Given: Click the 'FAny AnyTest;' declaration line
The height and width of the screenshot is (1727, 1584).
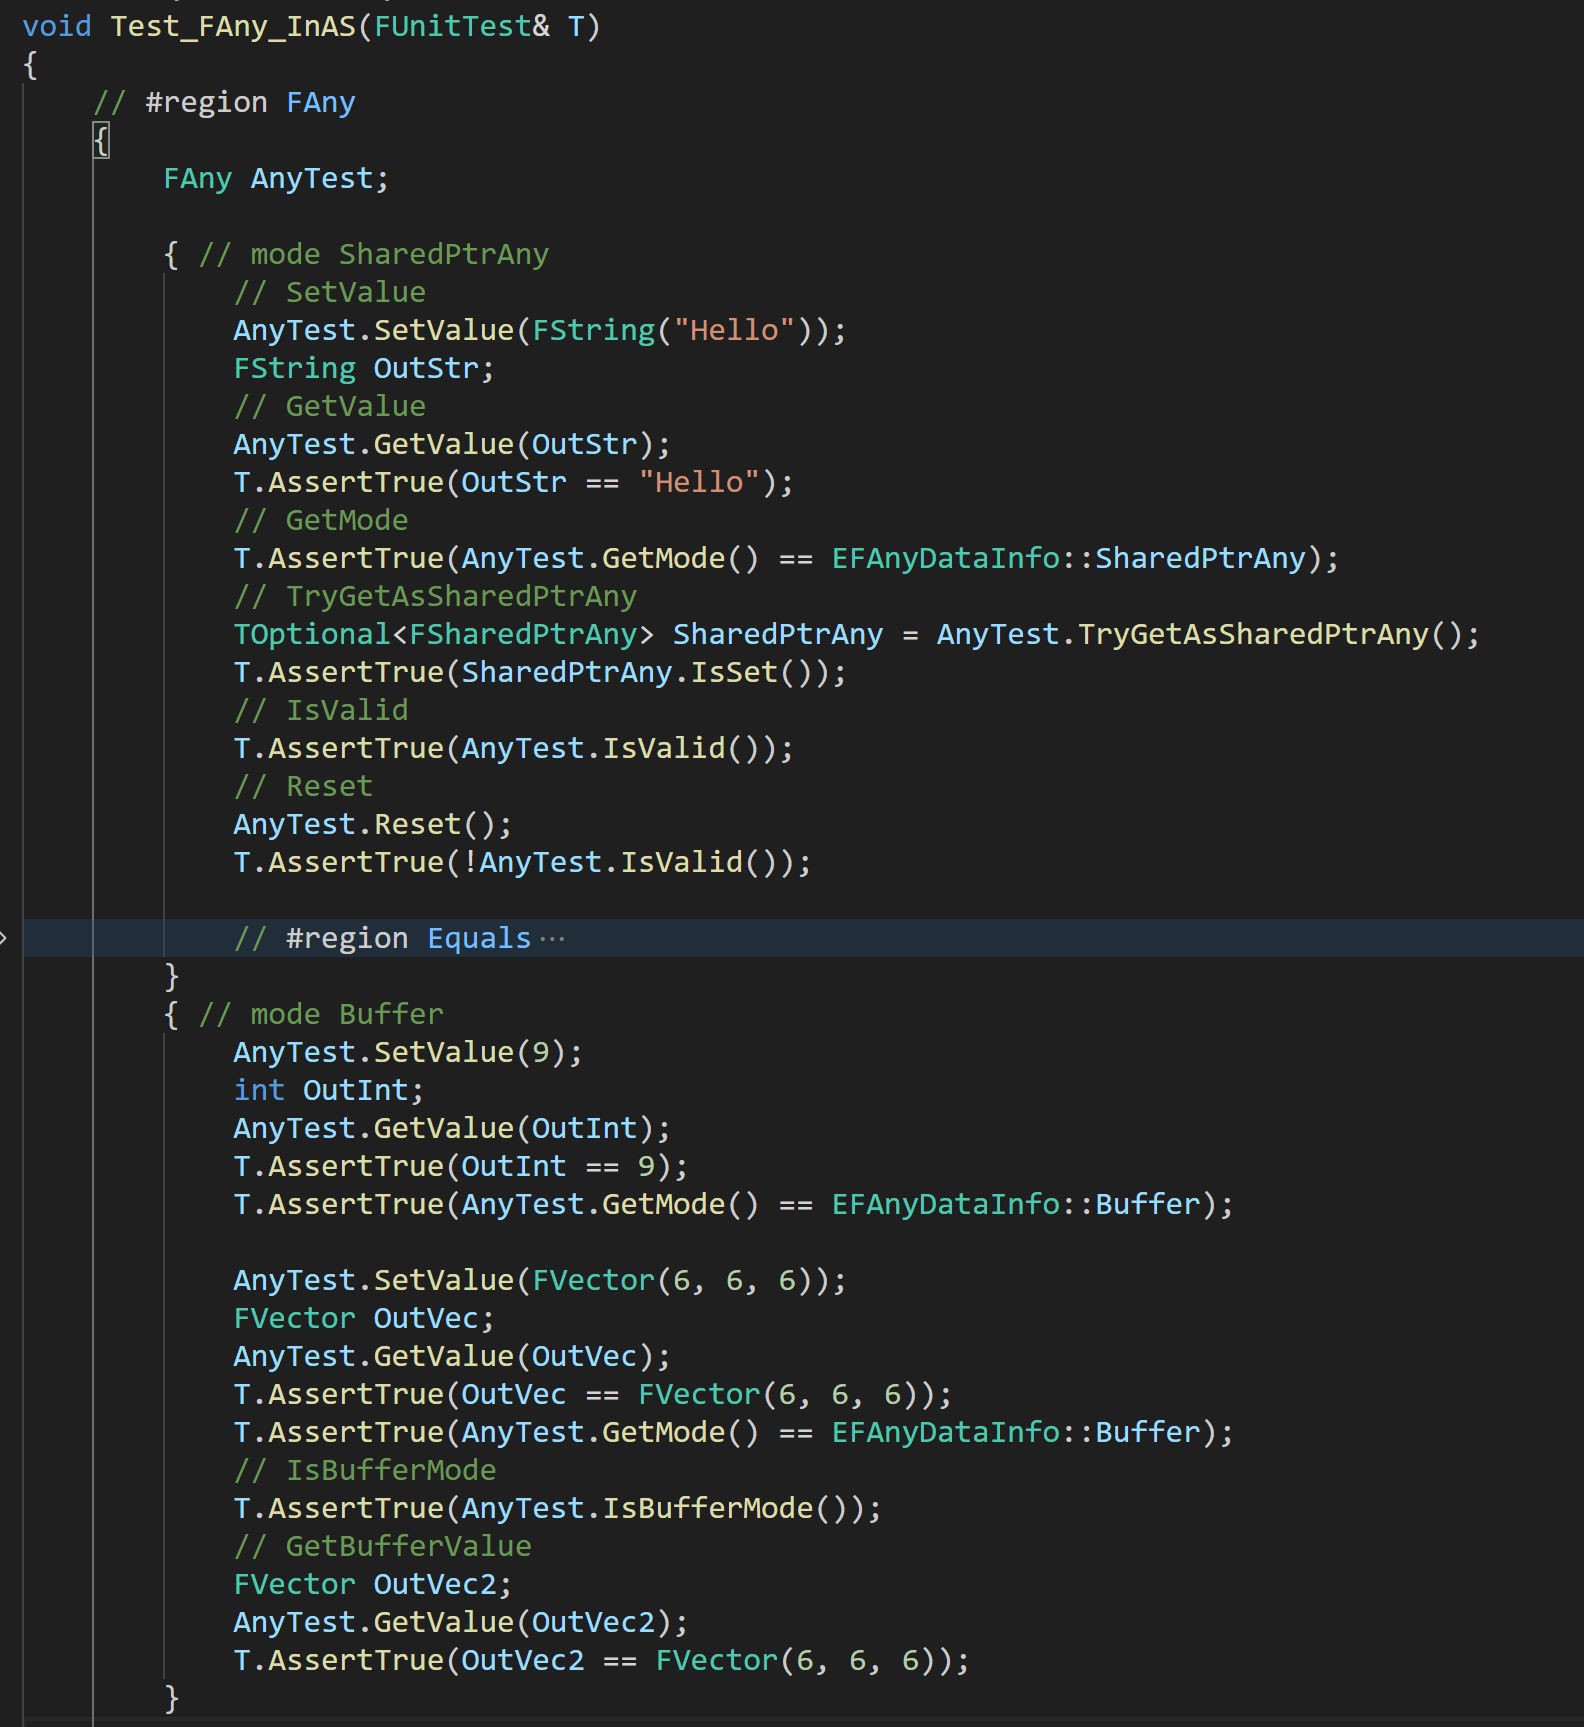Looking at the screenshot, I should click(276, 178).
